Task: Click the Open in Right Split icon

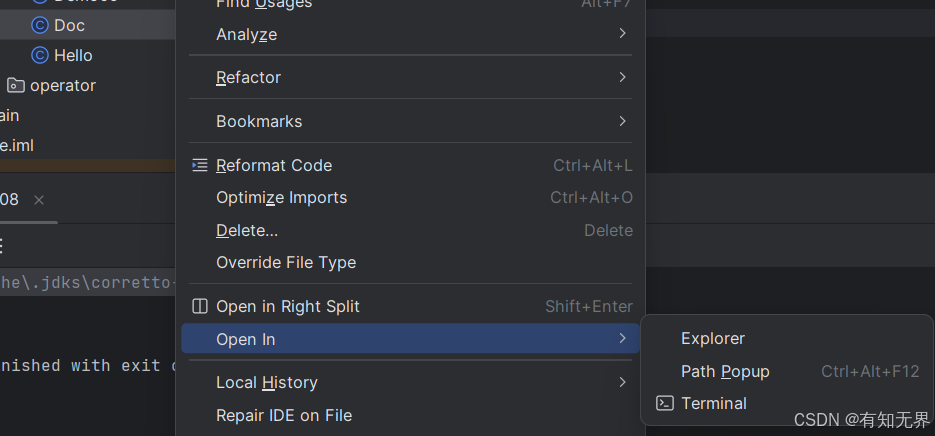Action: tap(200, 306)
